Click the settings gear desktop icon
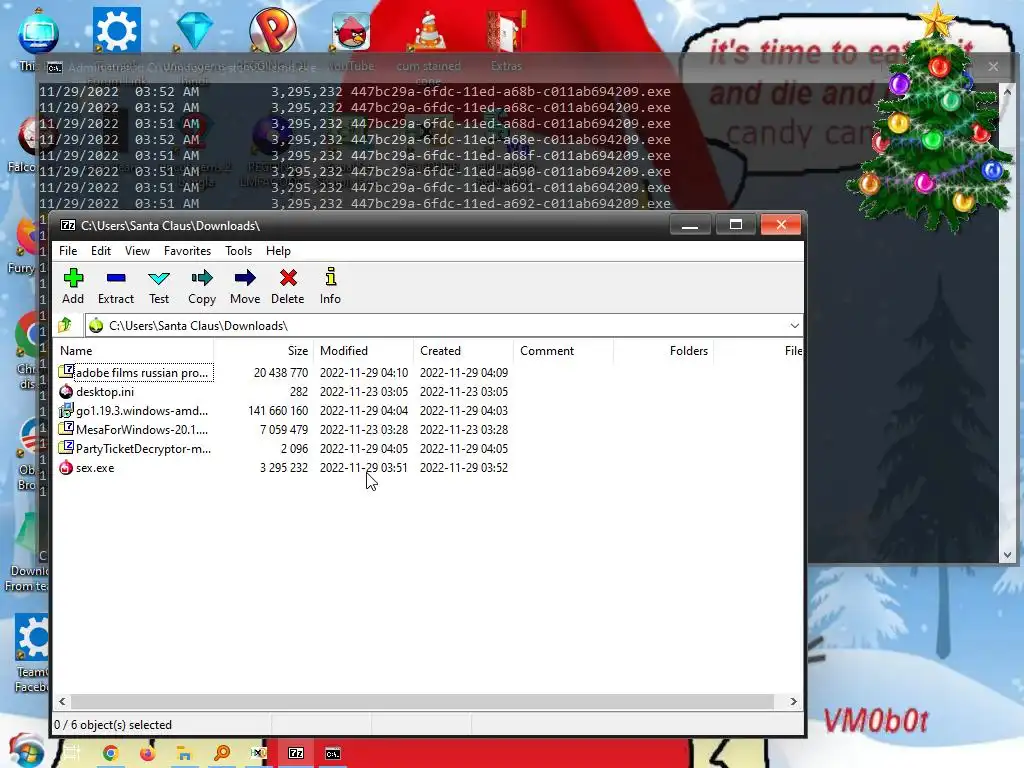 click(116, 30)
